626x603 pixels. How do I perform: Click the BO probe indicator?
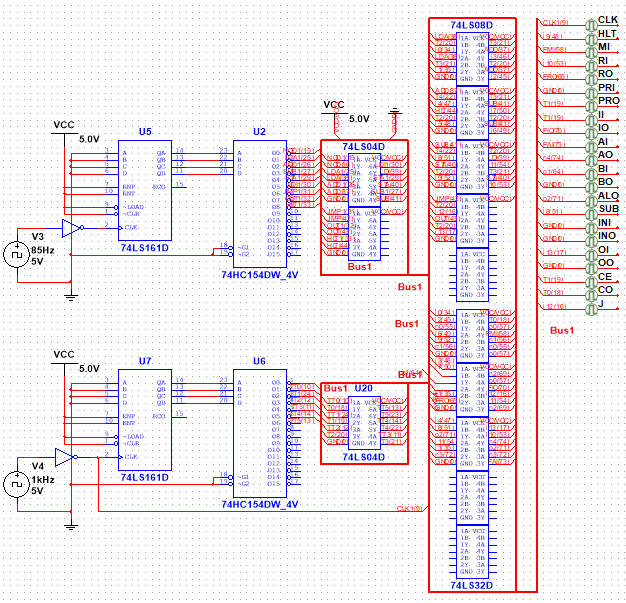(x=591, y=188)
